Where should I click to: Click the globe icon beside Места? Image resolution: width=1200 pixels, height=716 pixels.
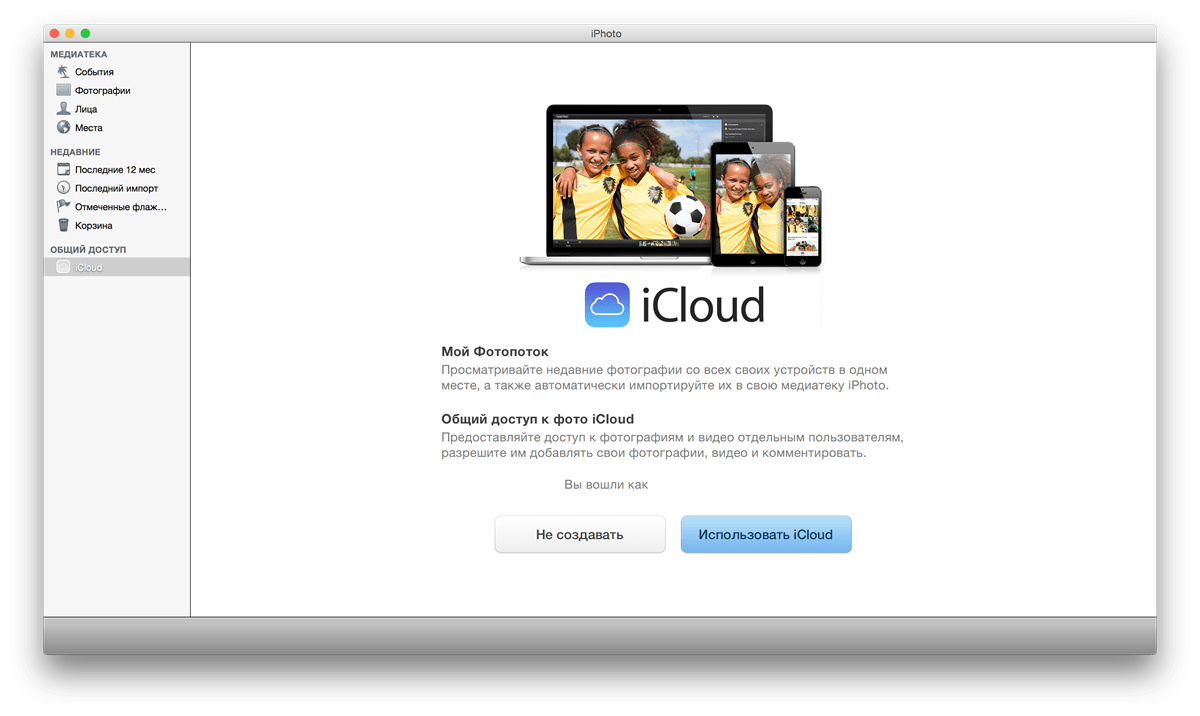click(63, 128)
